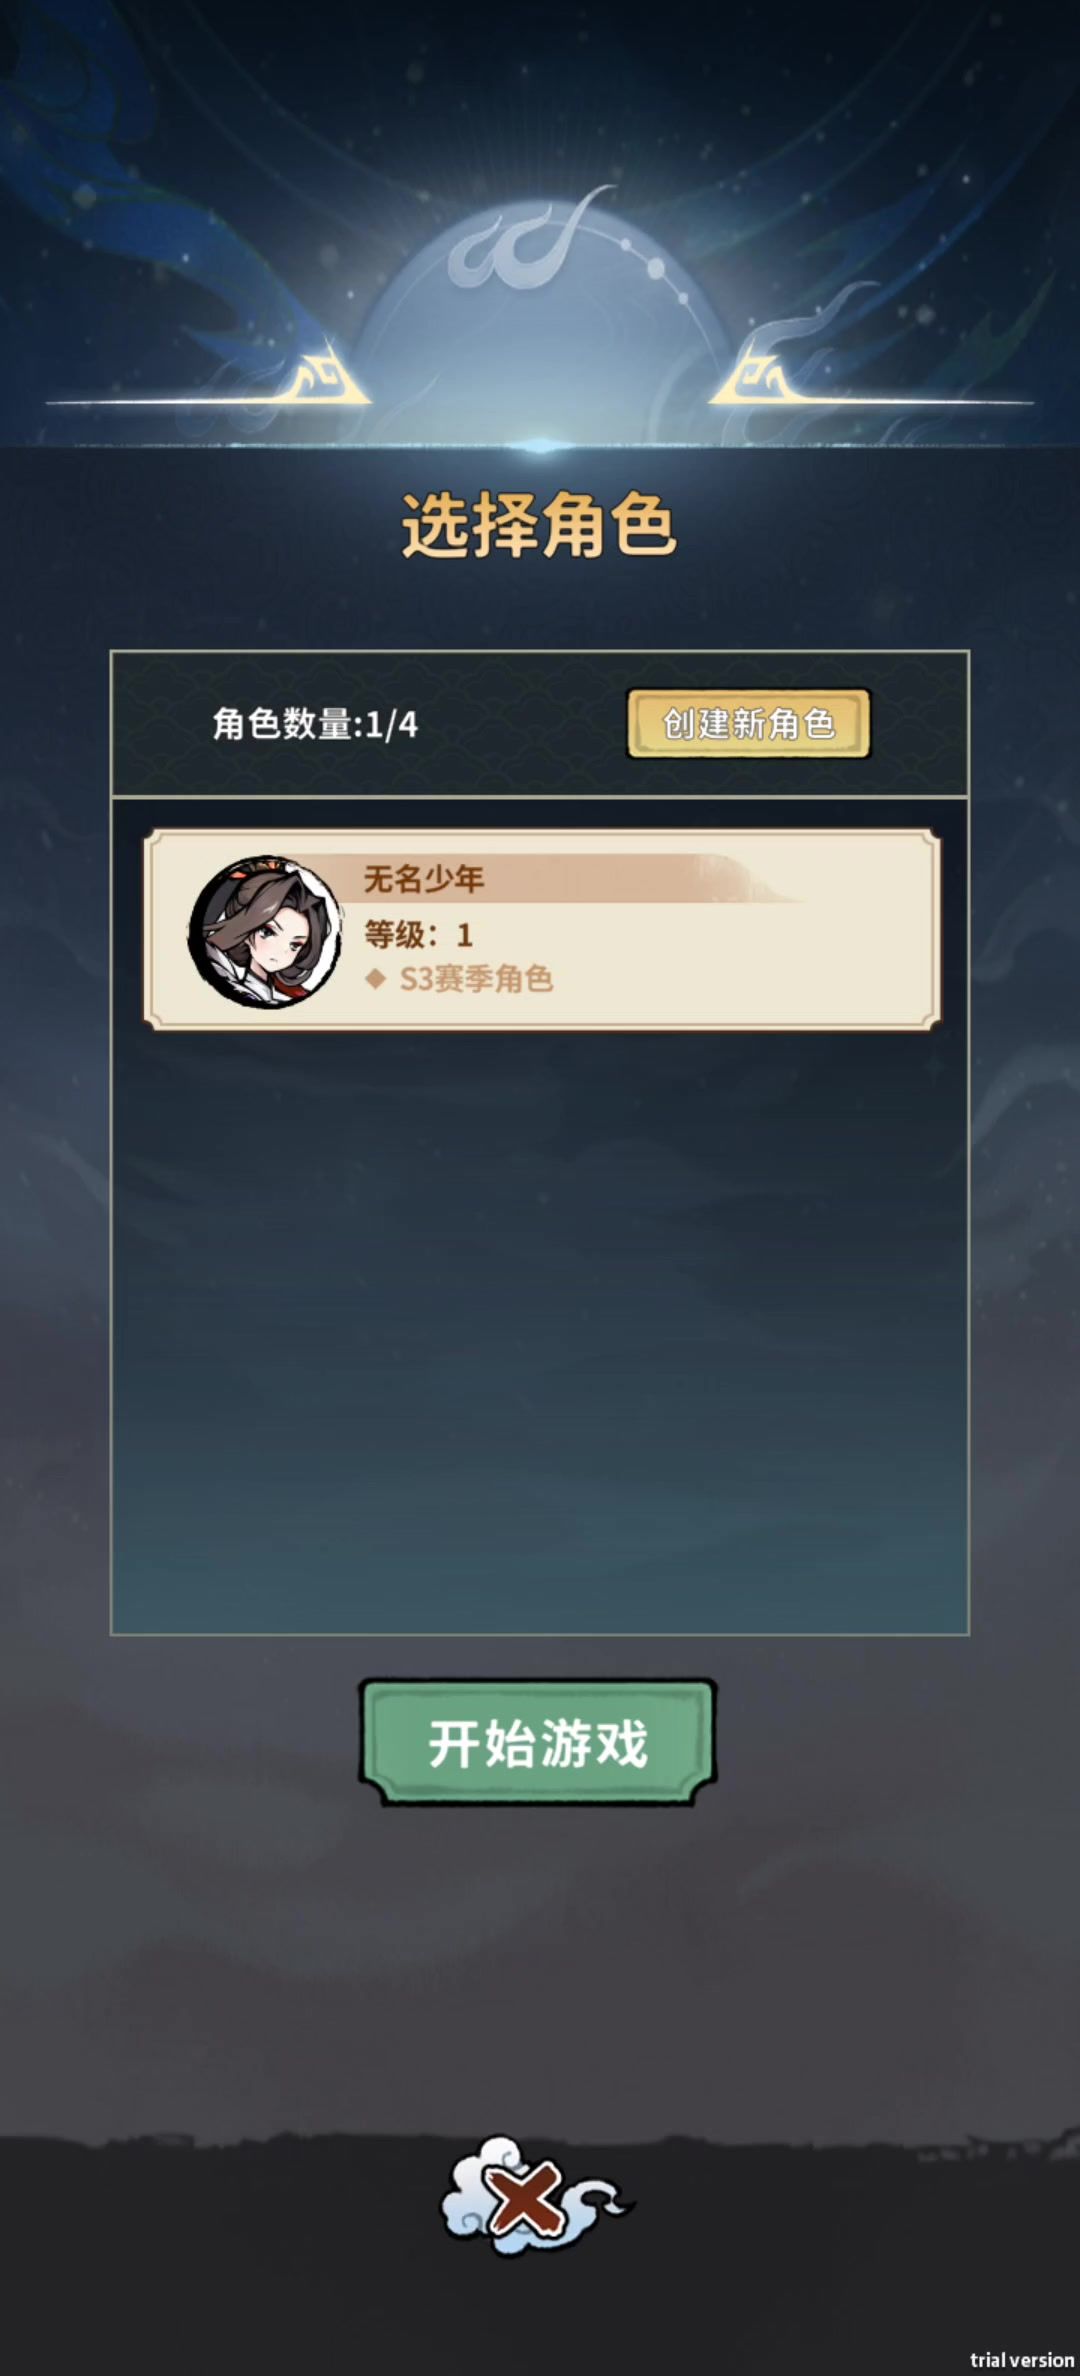Click the glowing moon dome graphic
Image resolution: width=1080 pixels, height=2376 pixels.
point(540,320)
